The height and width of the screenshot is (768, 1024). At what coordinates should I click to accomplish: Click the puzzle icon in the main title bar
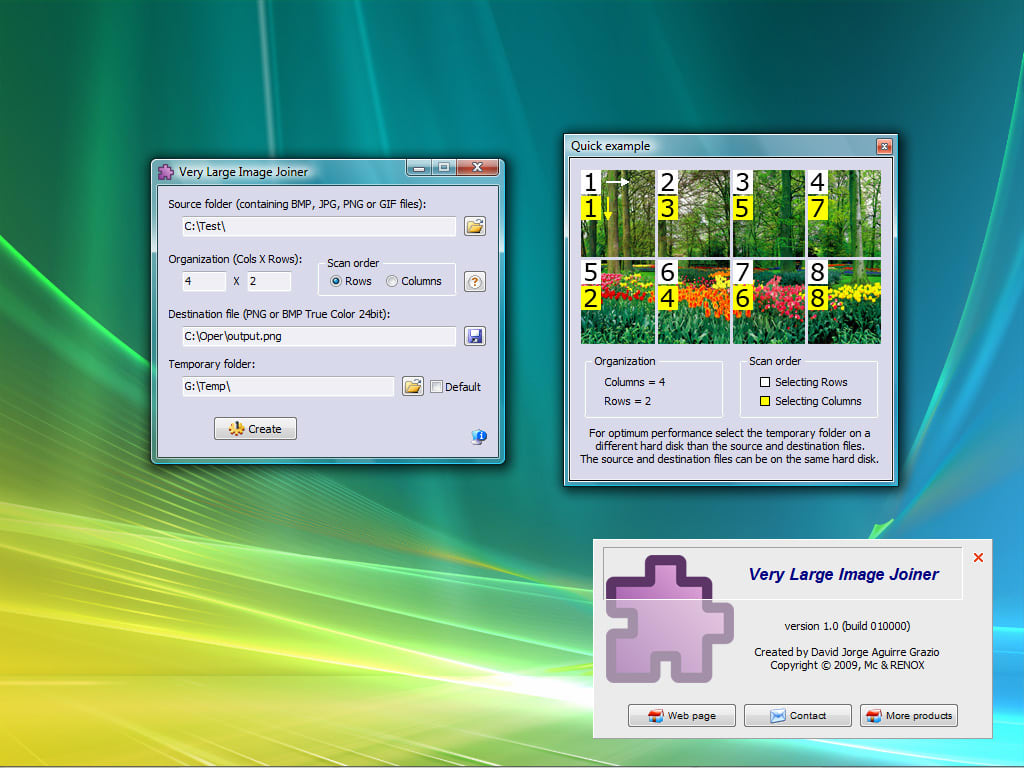(166, 172)
